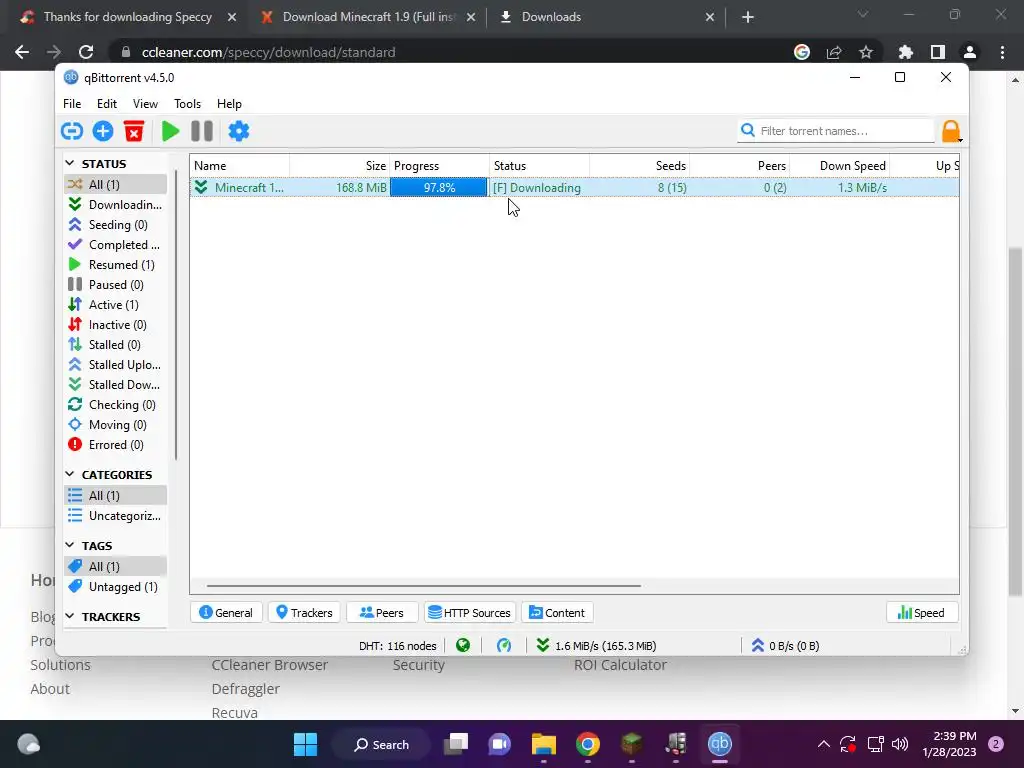Select the Completed status filter
This screenshot has height=768, width=1024.
pos(116,245)
